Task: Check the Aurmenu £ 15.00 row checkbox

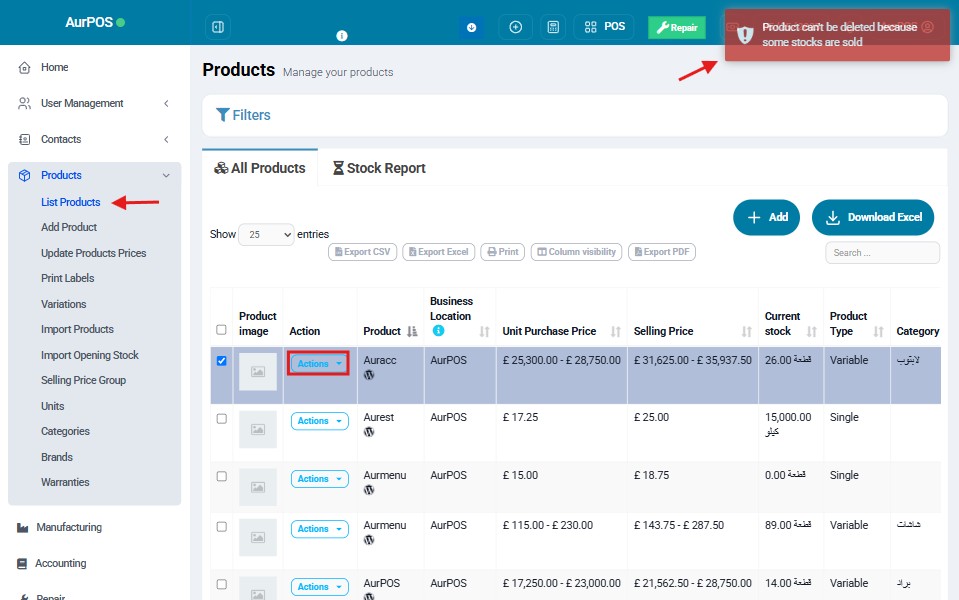Action: [x=221, y=476]
